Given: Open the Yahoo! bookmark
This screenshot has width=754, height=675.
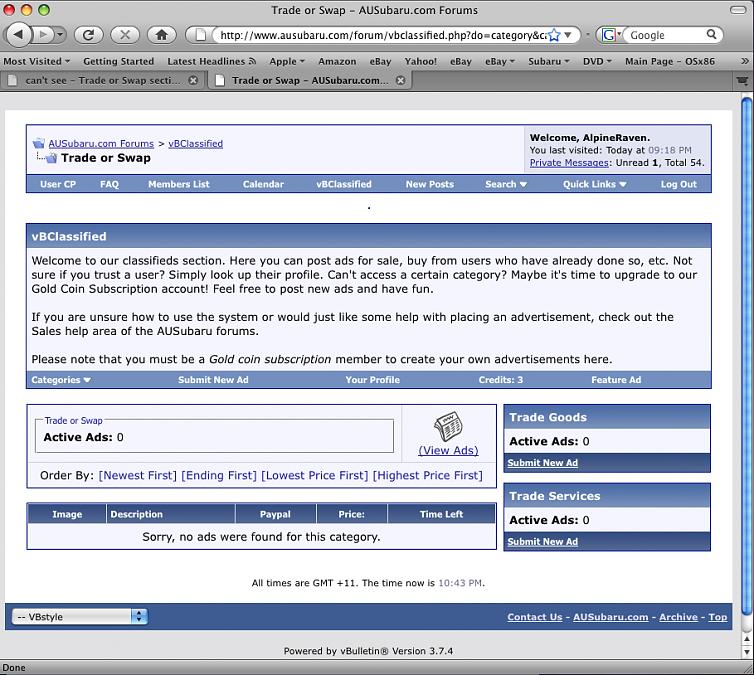Looking at the screenshot, I should pyautogui.click(x=420, y=62).
